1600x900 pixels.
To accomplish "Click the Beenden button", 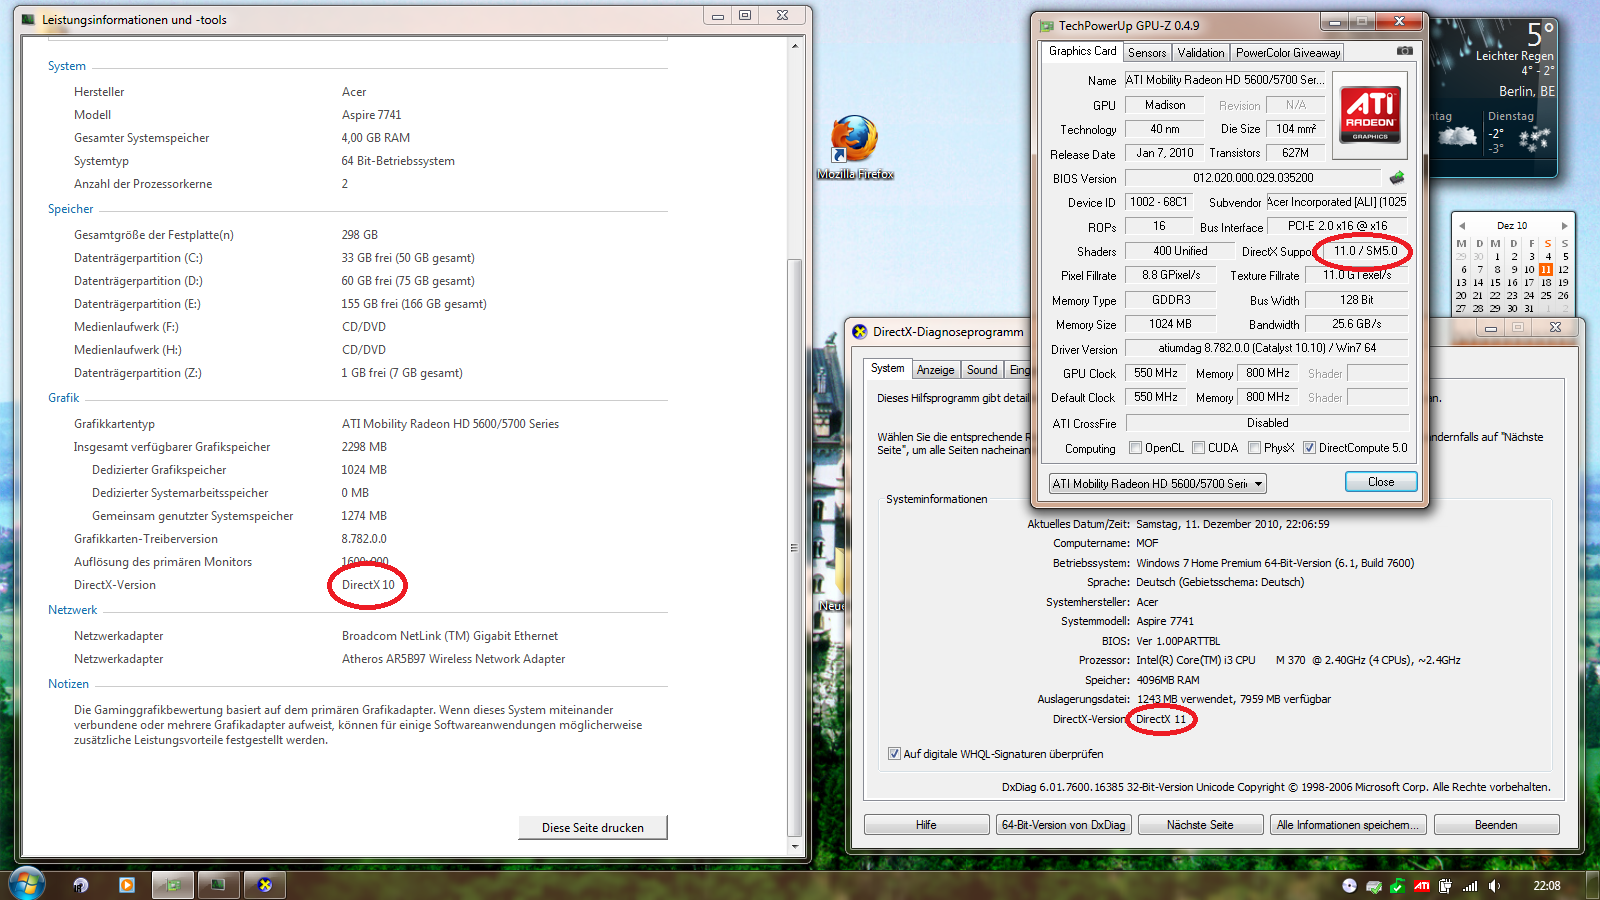I will pyautogui.click(x=1496, y=825).
